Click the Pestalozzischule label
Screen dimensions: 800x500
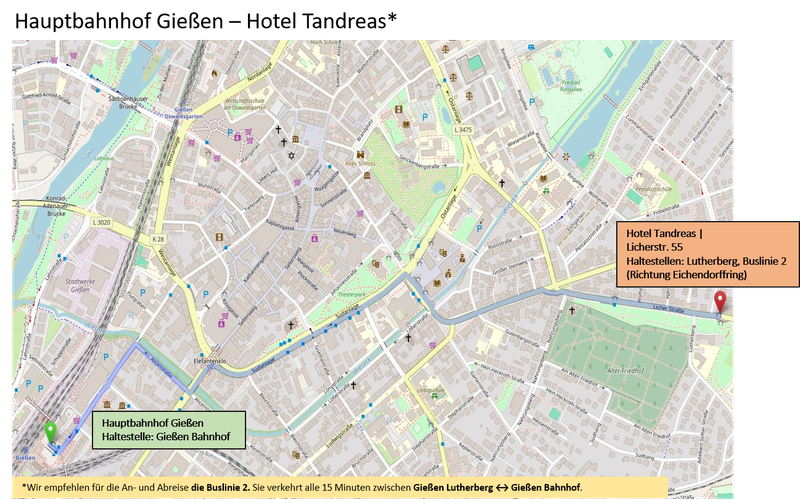coord(654,189)
